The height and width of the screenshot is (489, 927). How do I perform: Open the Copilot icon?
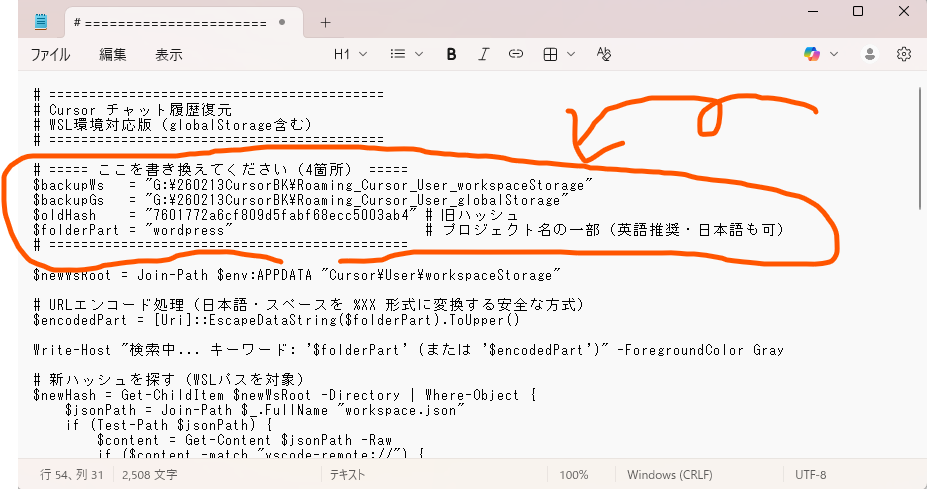click(812, 54)
